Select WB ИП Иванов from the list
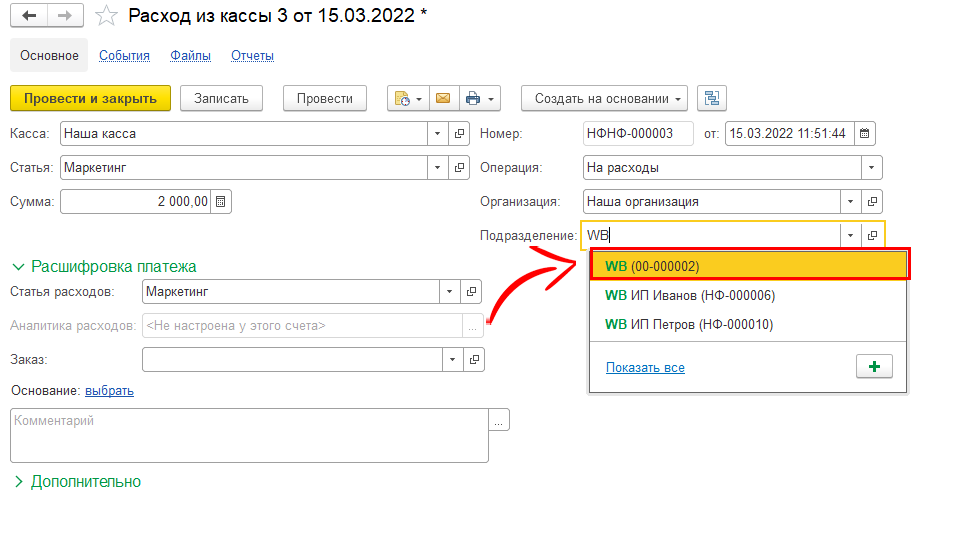Screen dimensions: 960x560 click(x=690, y=296)
